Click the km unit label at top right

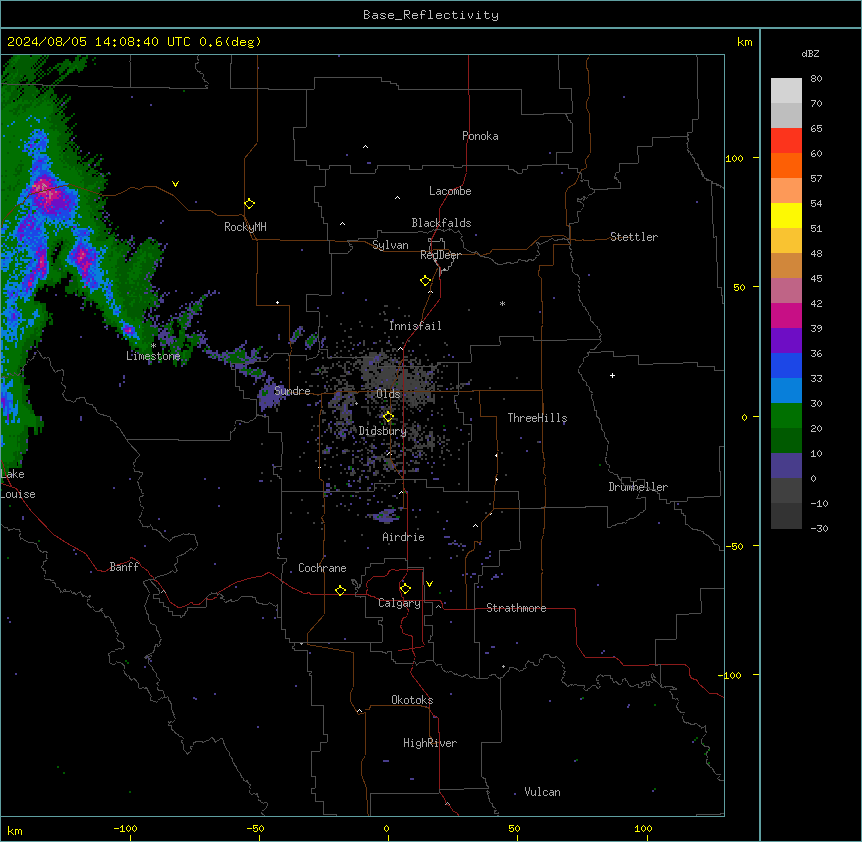(745, 42)
